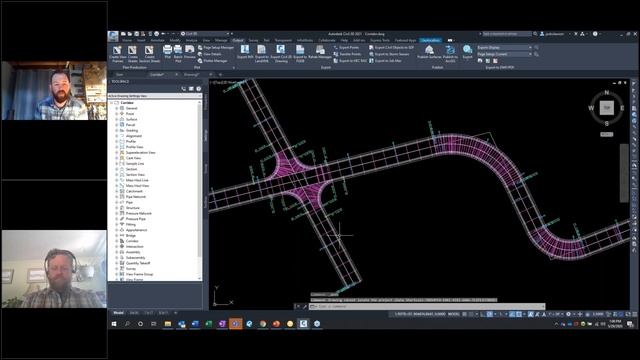This screenshot has height=360, width=640.
Task: Click Create Sheets ribbon icon
Action: [132, 53]
